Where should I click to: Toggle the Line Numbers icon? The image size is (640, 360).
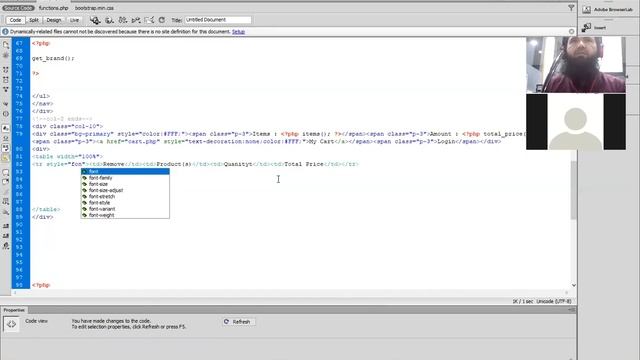(6, 128)
